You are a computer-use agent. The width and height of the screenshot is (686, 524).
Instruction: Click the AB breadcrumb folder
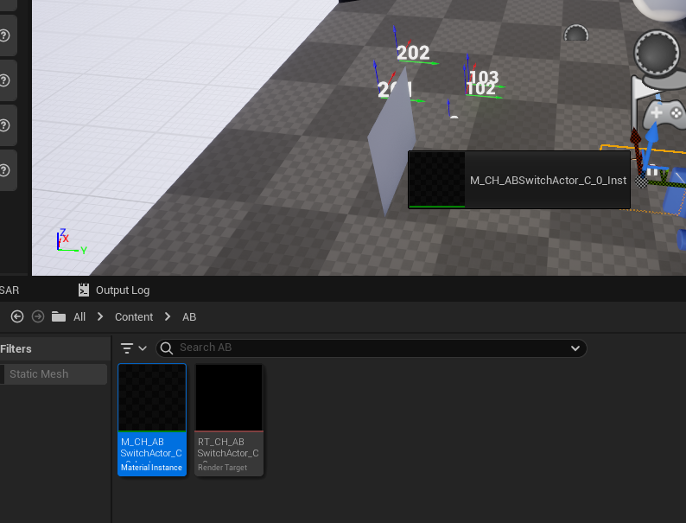coord(189,317)
